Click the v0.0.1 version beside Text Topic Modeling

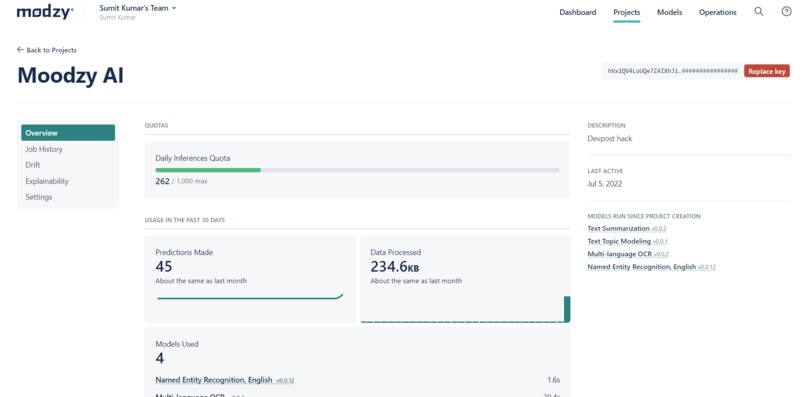(661, 241)
